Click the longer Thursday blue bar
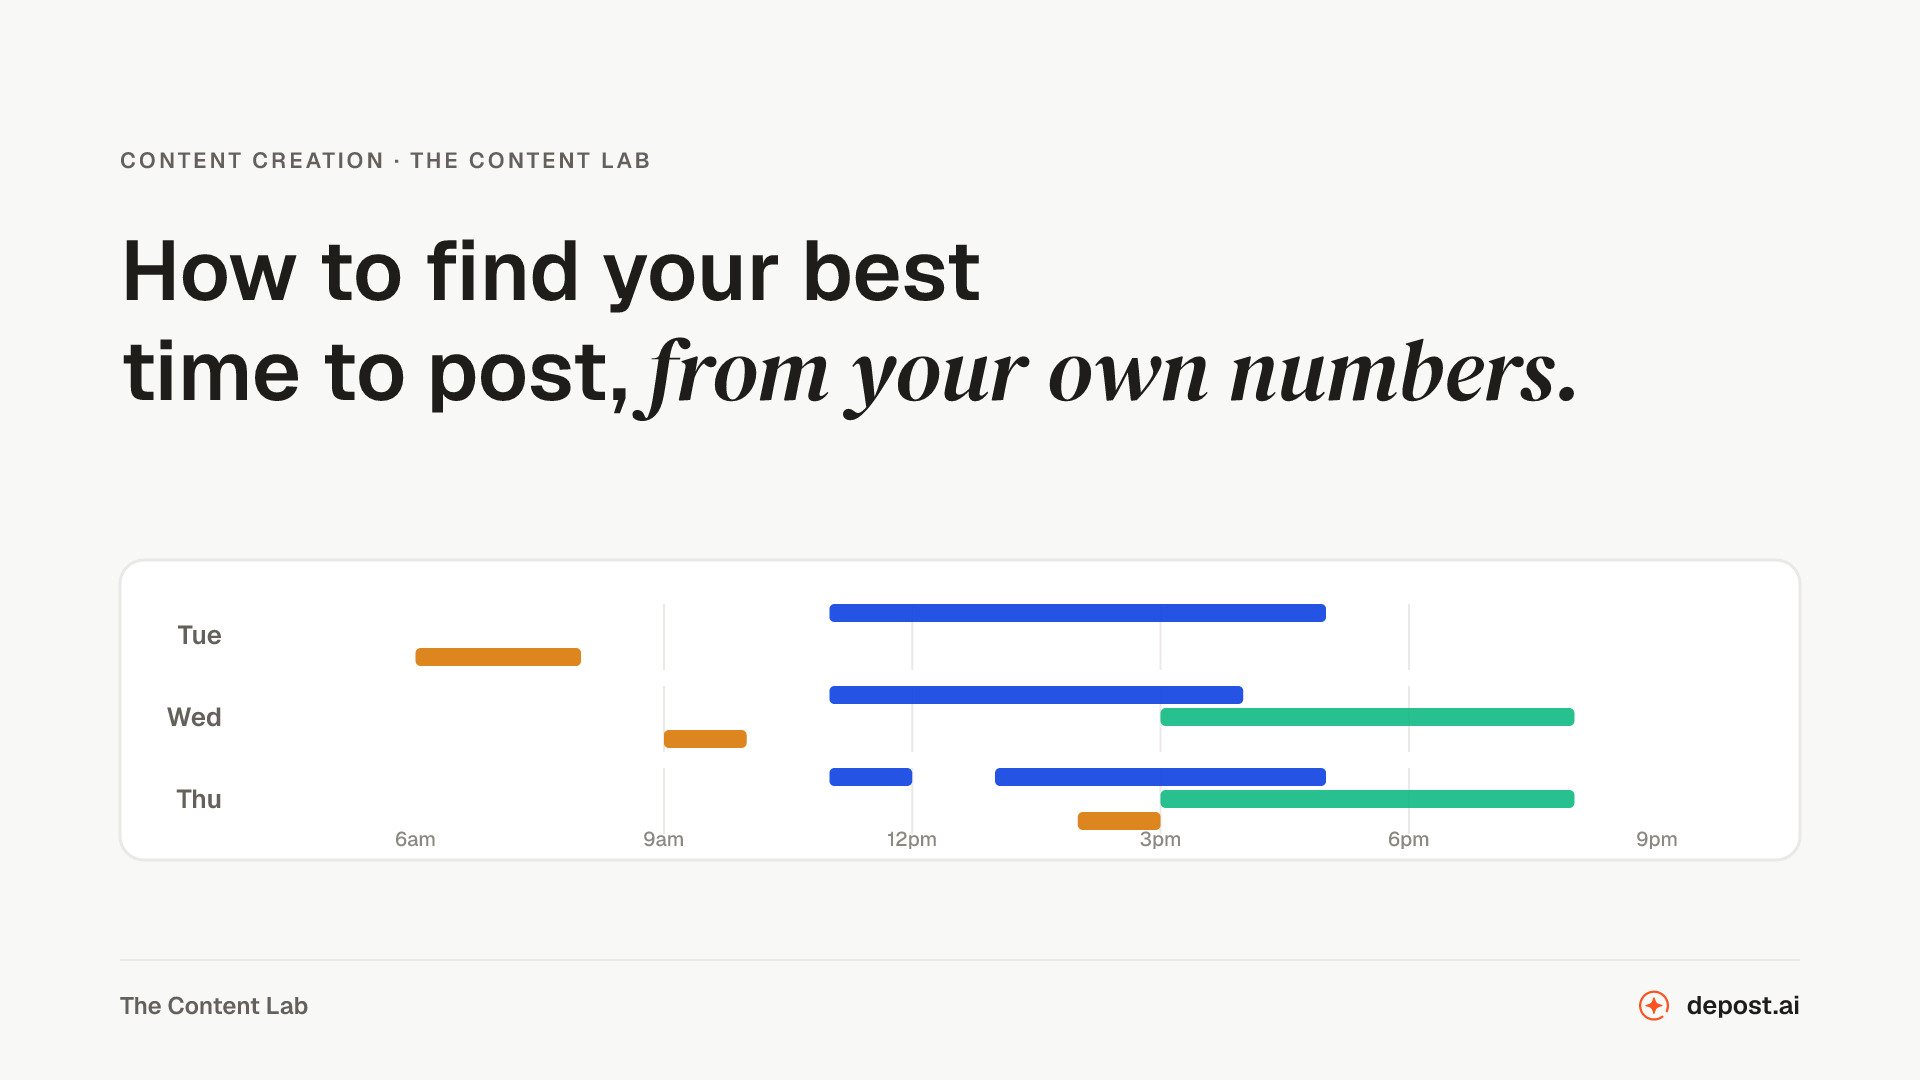Screen dimensions: 1920x1080 point(1160,777)
